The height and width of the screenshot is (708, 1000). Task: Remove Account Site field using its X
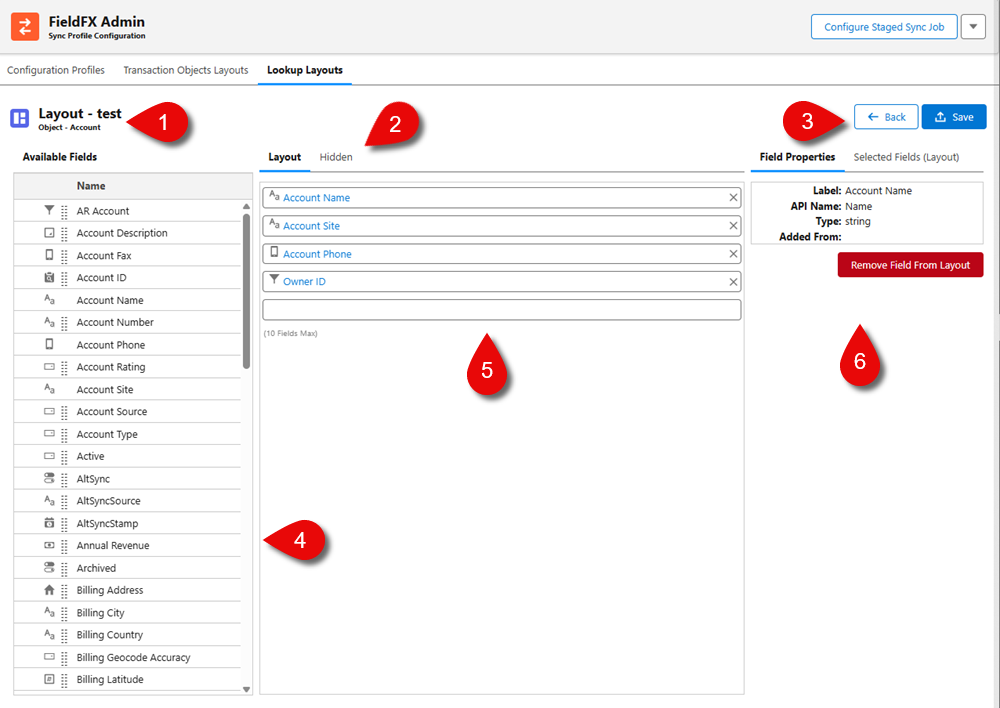pos(732,225)
